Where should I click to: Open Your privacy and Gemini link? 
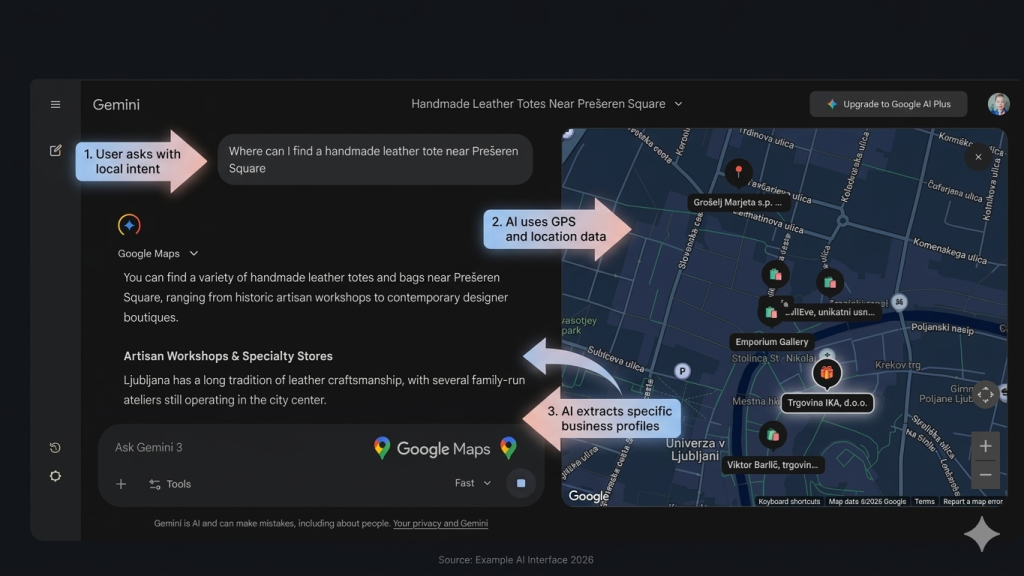(x=440, y=523)
